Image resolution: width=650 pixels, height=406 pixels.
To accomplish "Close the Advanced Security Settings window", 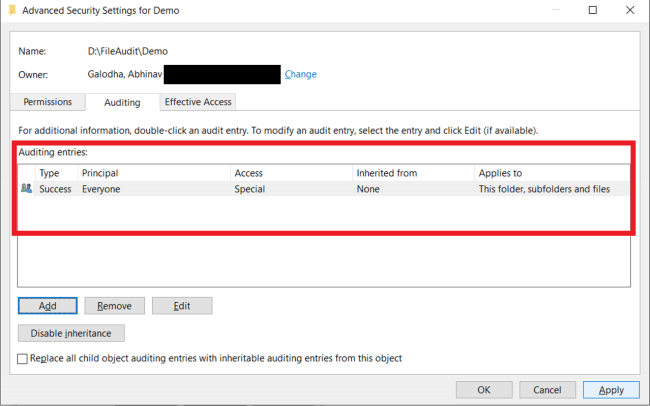I will [x=630, y=10].
